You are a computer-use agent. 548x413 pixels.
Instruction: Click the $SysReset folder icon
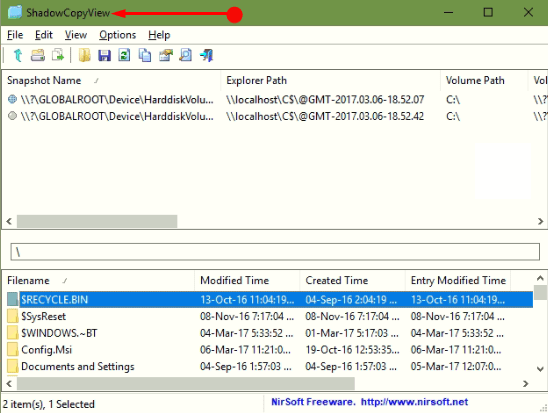(x=13, y=316)
